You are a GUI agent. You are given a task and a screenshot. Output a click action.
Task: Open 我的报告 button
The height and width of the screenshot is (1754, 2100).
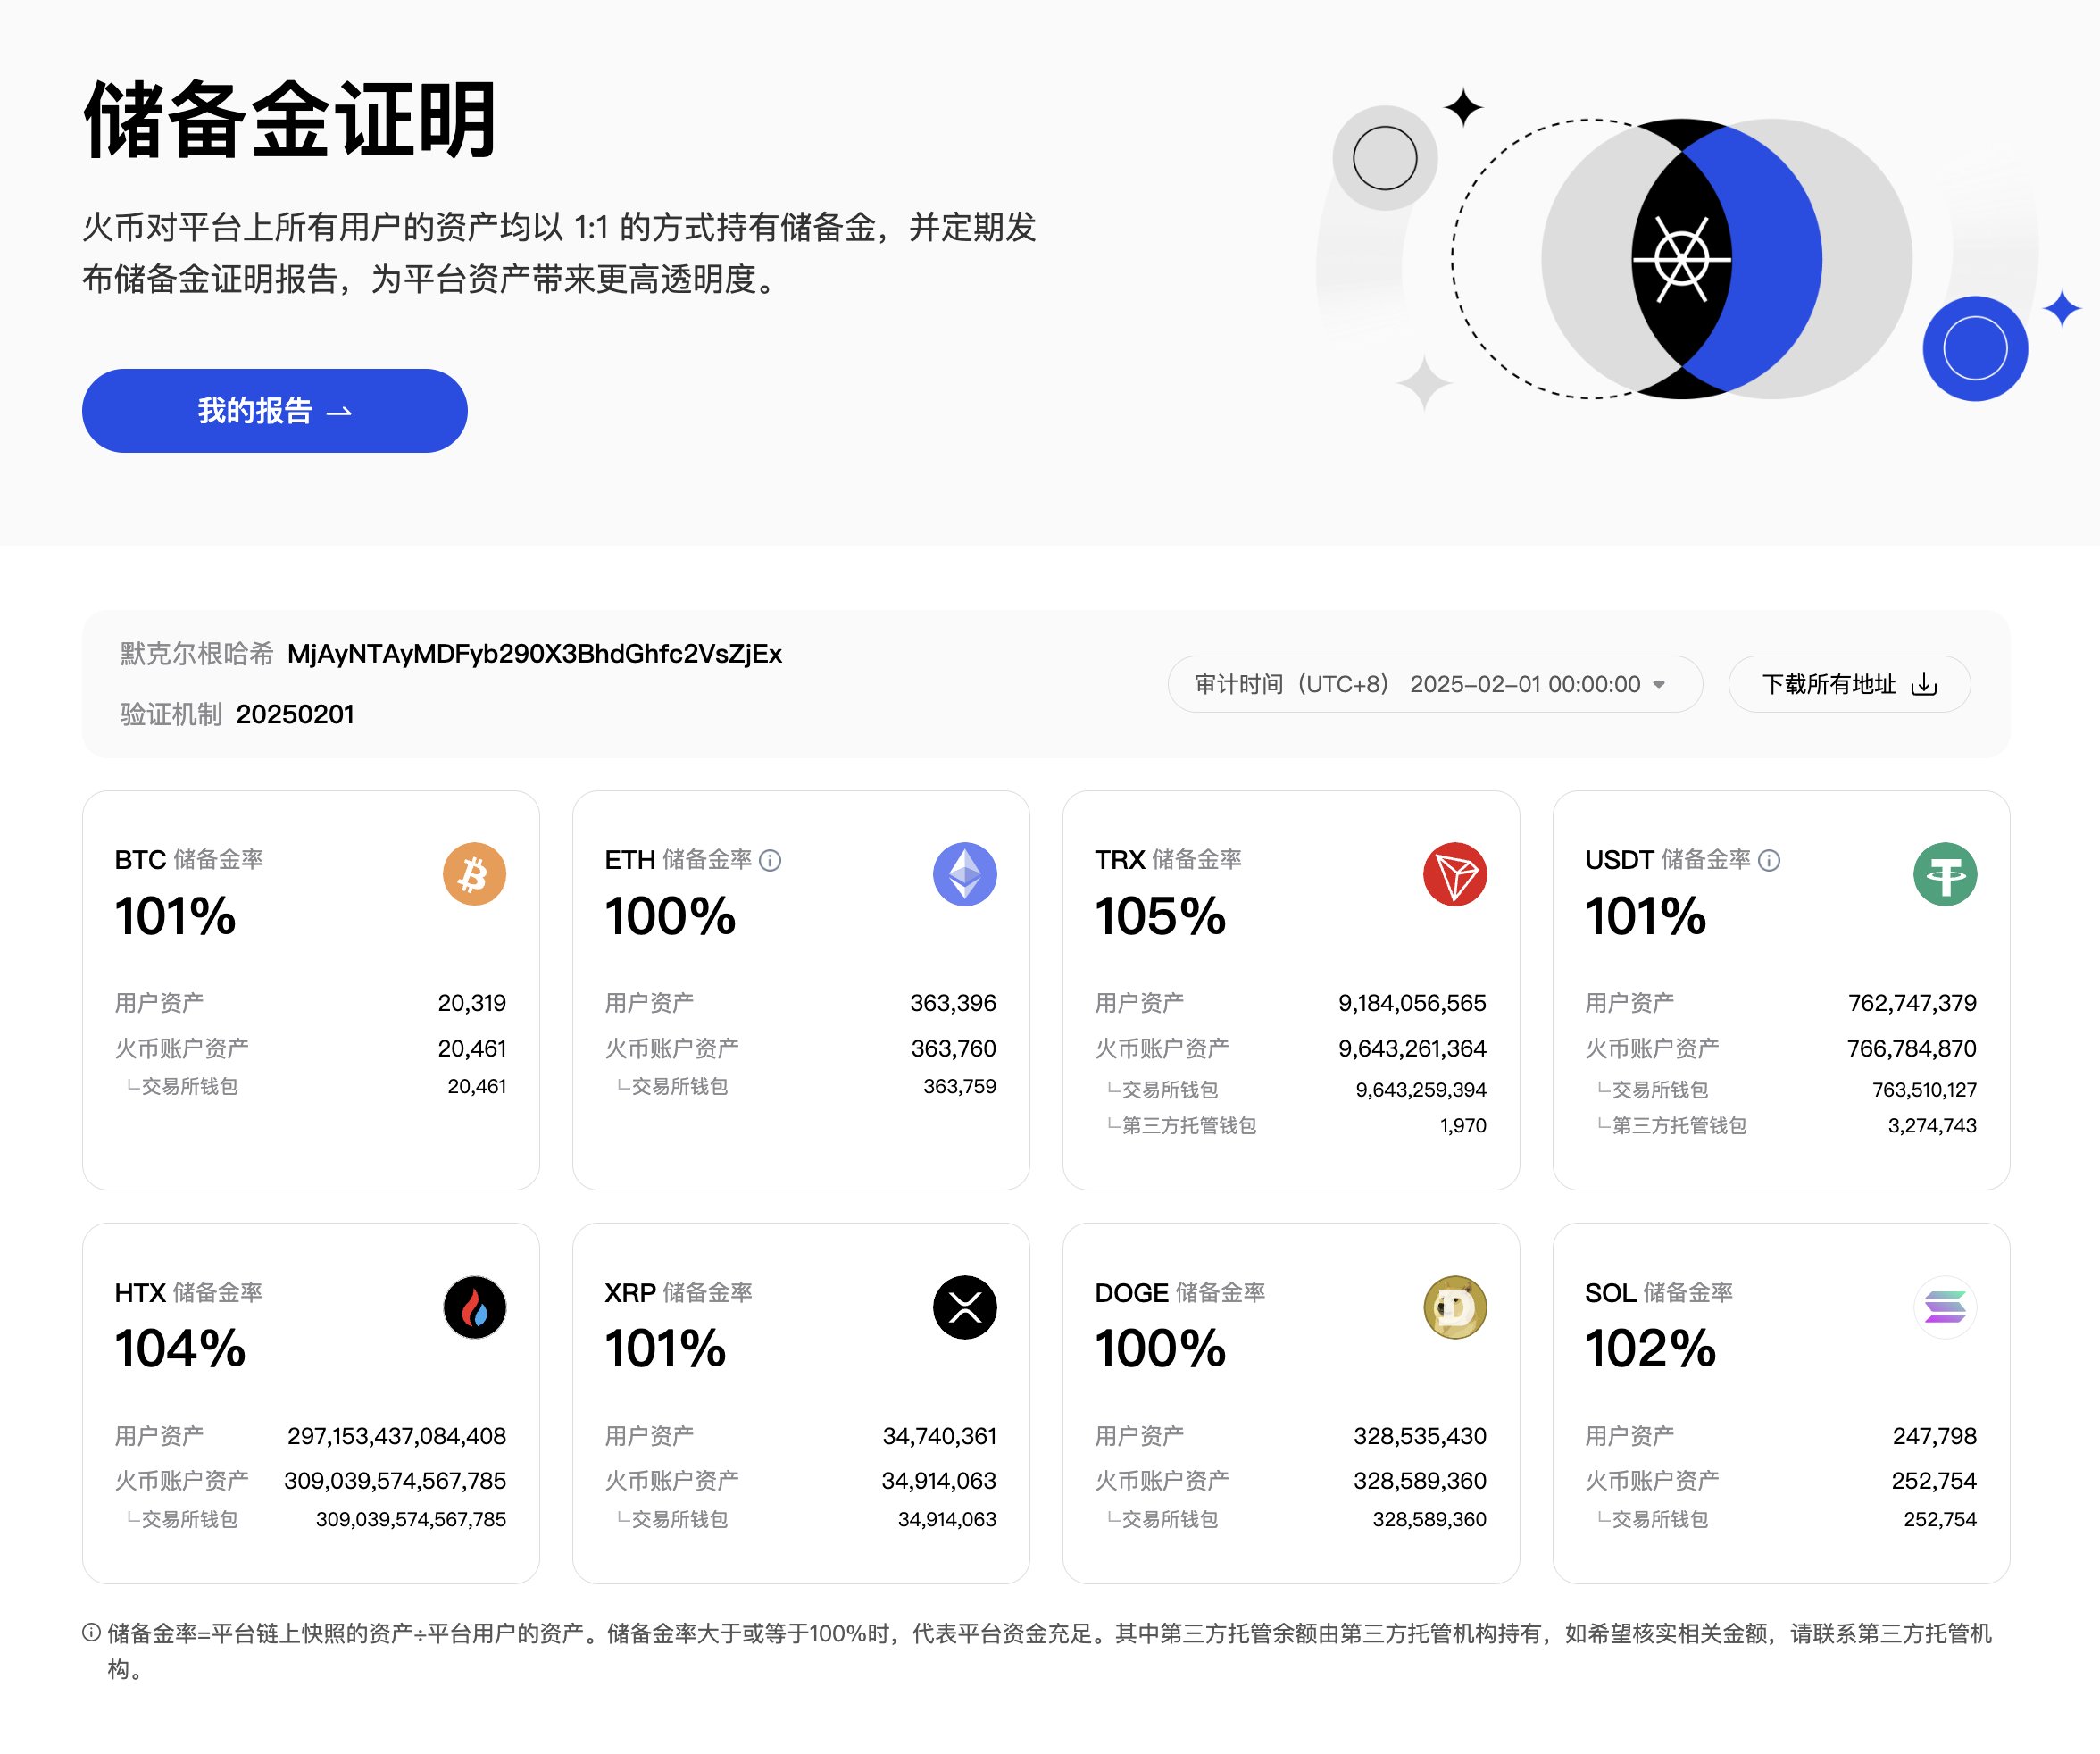point(274,411)
